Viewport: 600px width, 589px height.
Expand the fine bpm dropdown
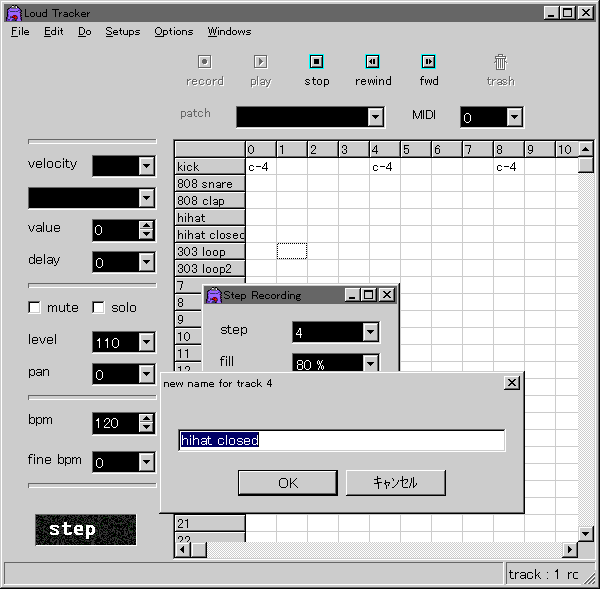(x=147, y=462)
